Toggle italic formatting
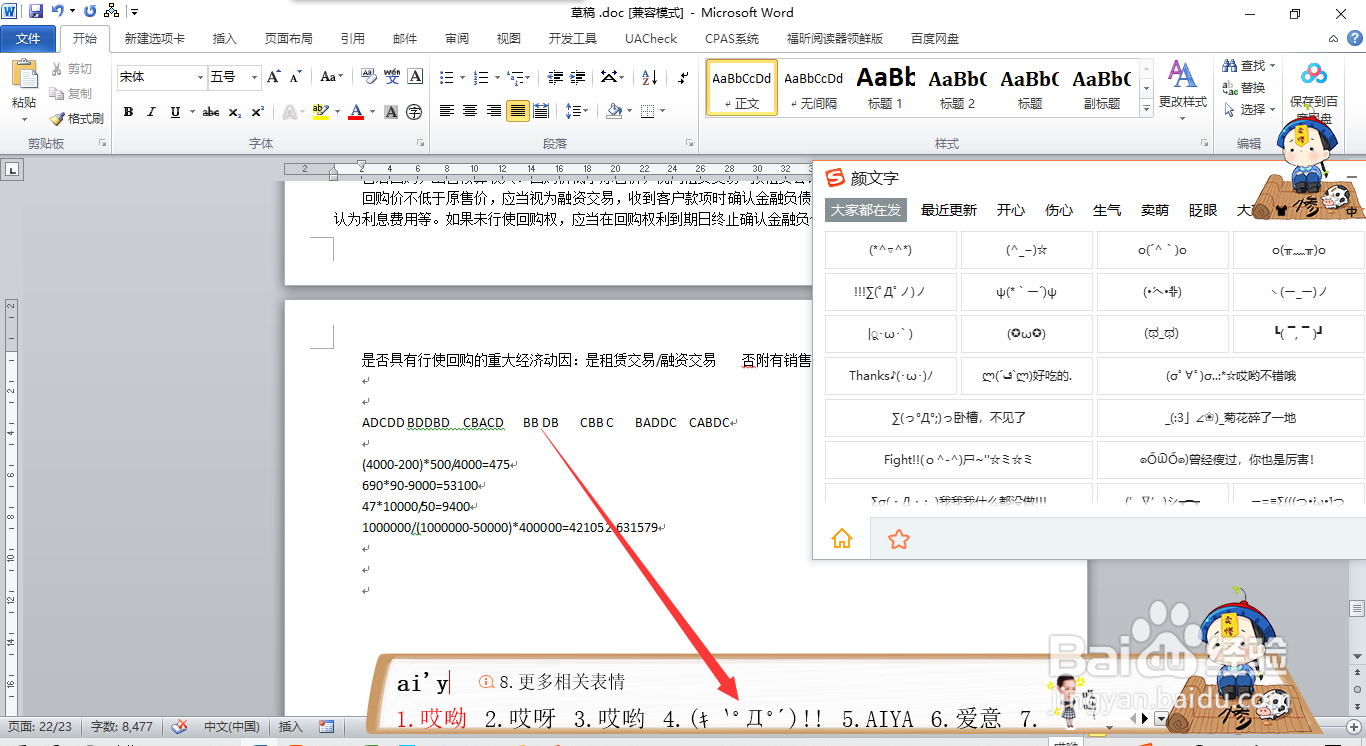Image resolution: width=1366 pixels, height=746 pixels. tap(151, 111)
